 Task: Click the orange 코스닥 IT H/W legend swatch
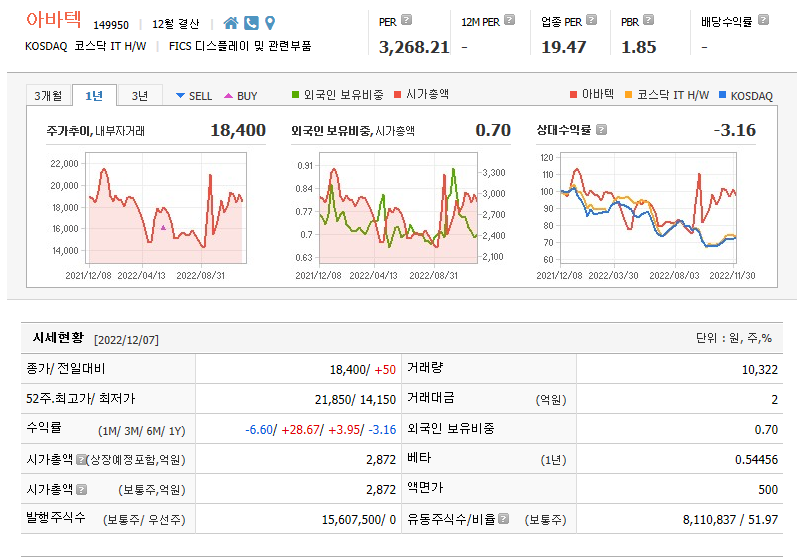point(628,94)
